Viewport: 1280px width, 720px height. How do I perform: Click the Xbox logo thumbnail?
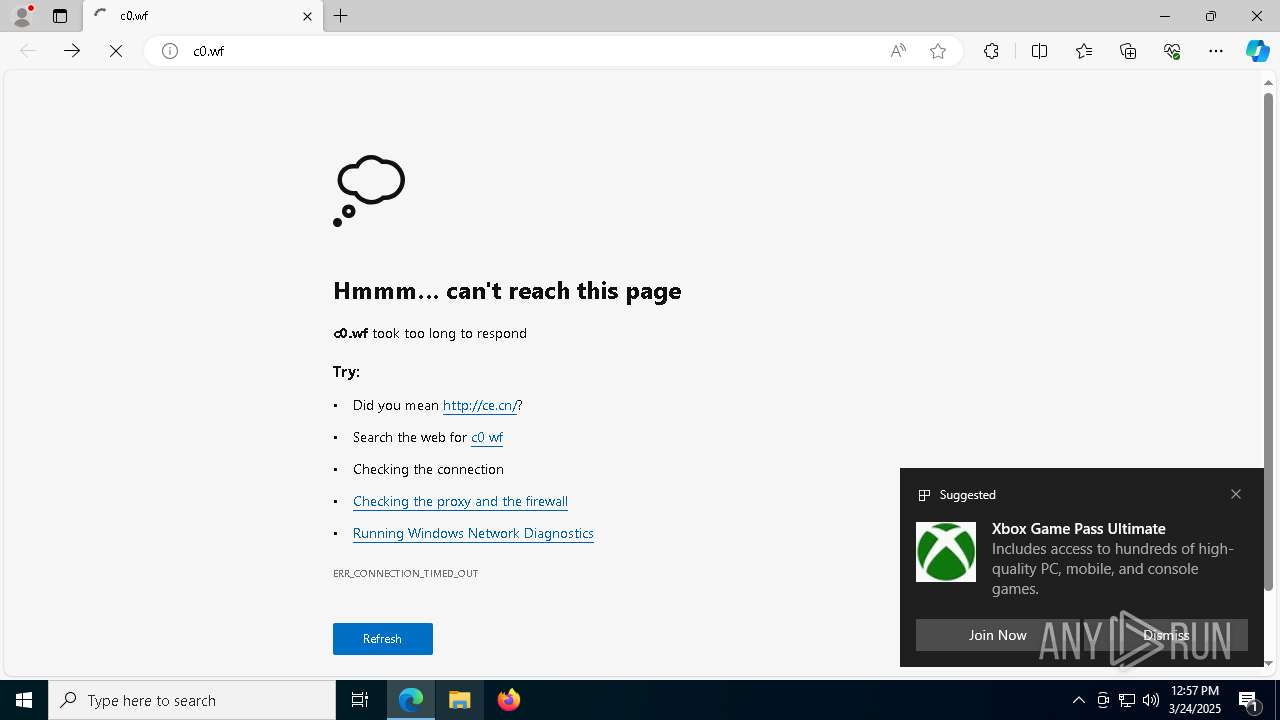point(946,552)
